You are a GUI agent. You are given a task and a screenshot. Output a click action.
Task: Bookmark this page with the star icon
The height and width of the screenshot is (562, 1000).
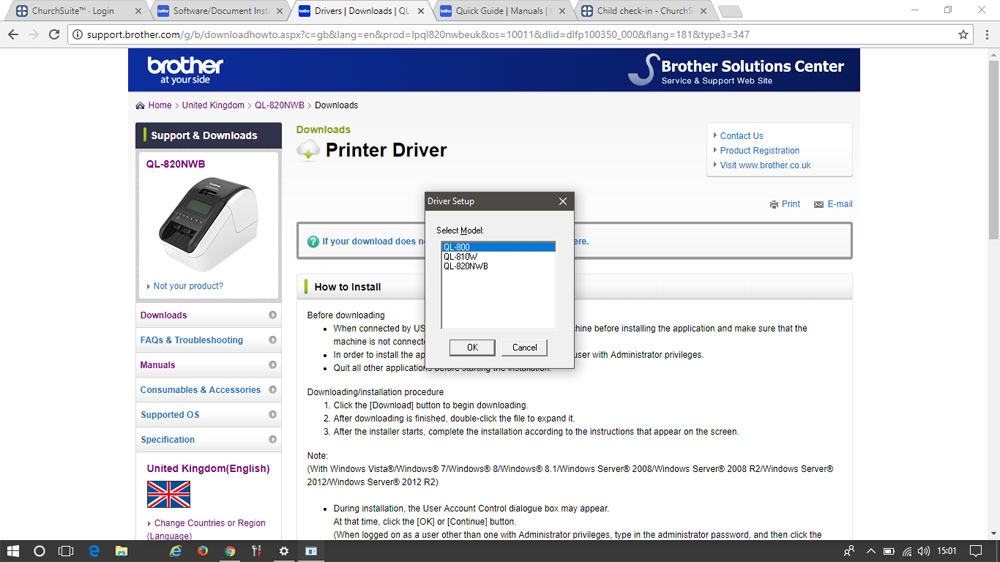click(963, 34)
